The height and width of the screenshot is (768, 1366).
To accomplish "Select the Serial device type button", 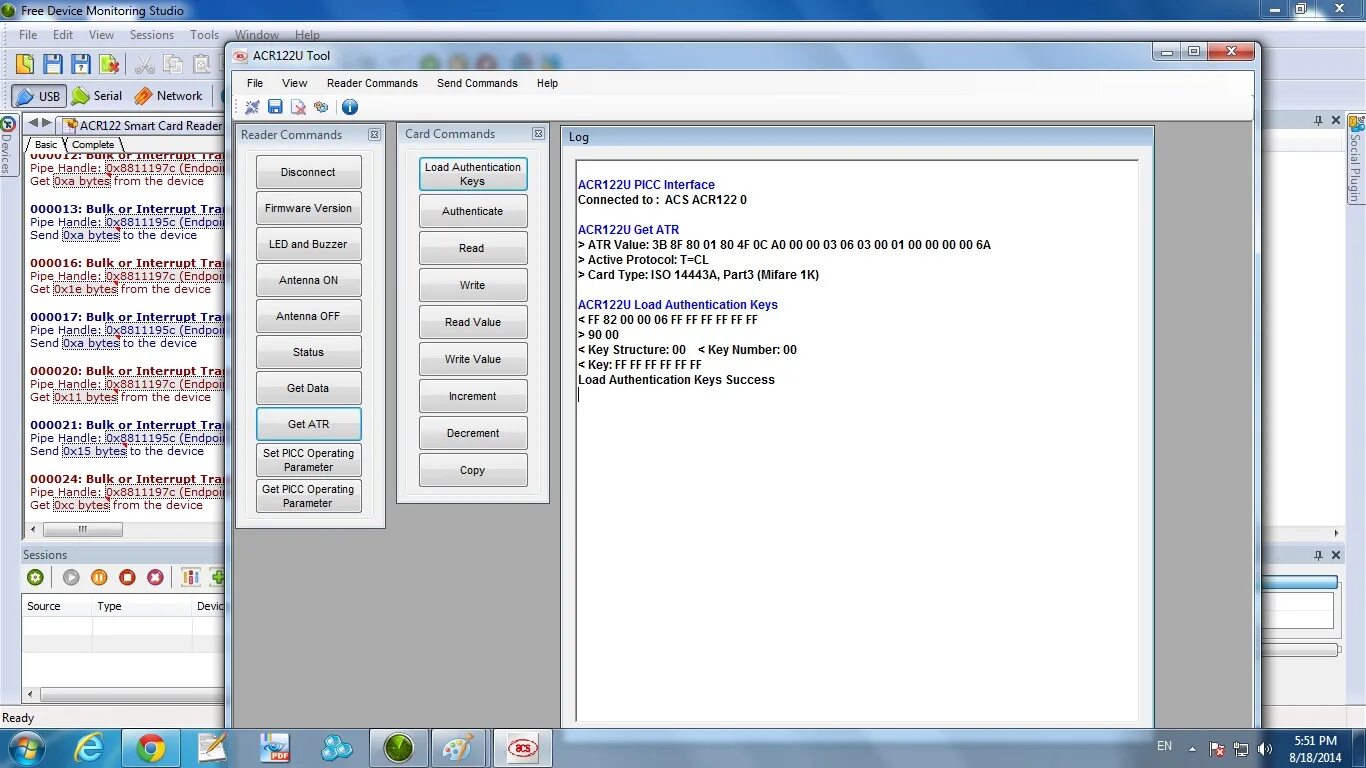I will point(97,96).
